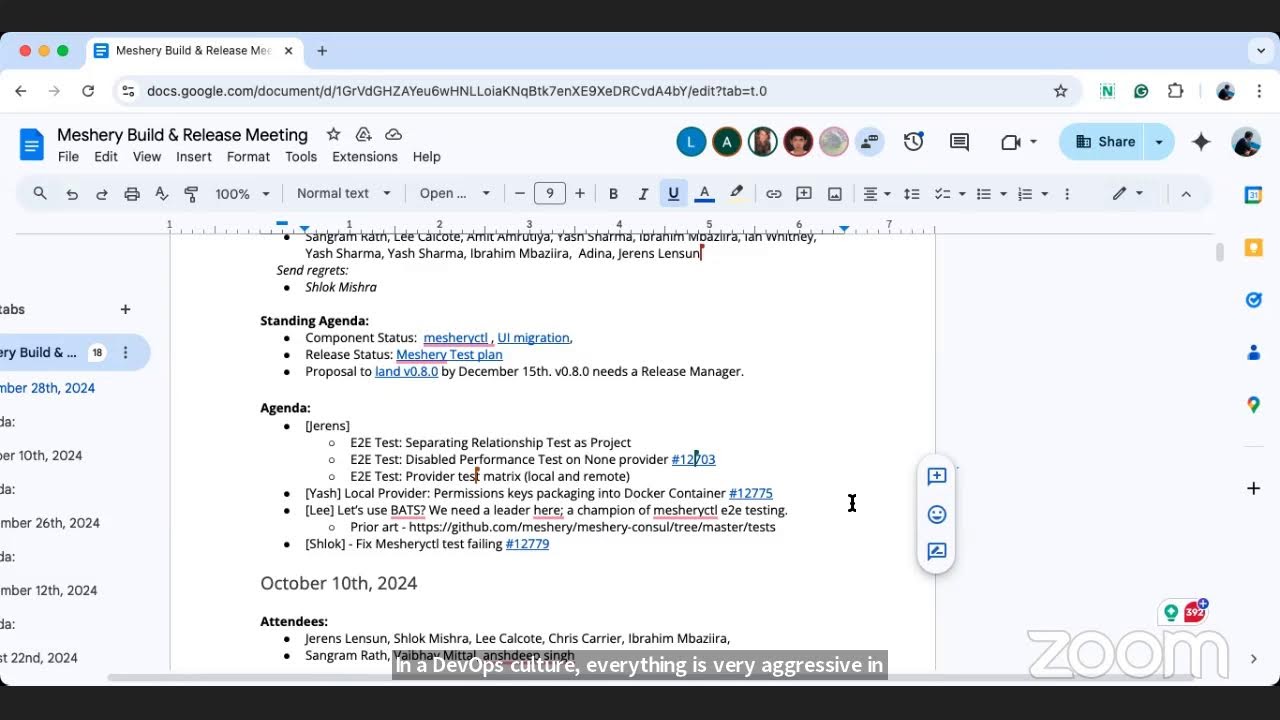Open the Format menu
The height and width of the screenshot is (720, 1280).
click(x=248, y=157)
